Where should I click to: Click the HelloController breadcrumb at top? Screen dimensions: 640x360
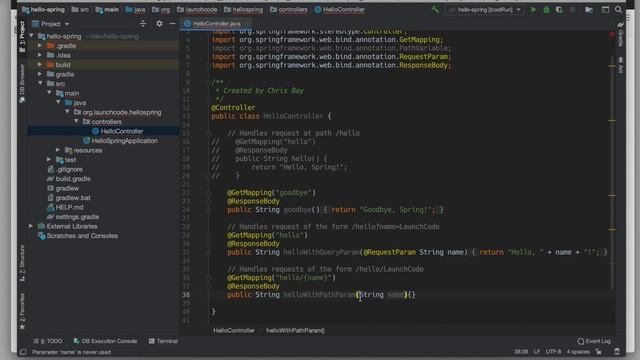340,9
